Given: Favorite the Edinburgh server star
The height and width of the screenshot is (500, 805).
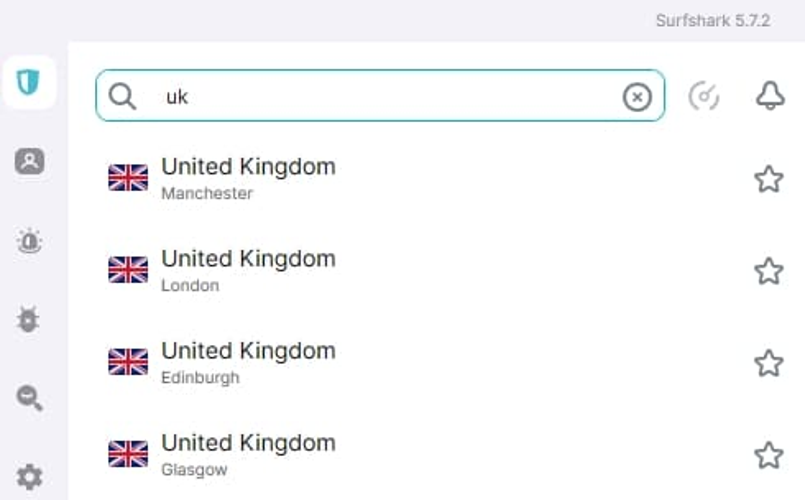Looking at the screenshot, I should [x=768, y=363].
